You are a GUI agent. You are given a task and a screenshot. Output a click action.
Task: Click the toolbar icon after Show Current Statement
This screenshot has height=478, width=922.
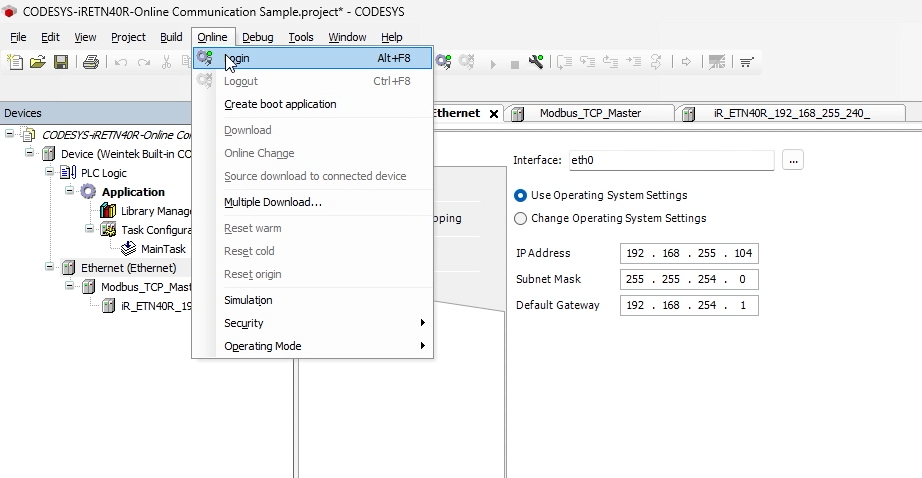[x=717, y=62]
